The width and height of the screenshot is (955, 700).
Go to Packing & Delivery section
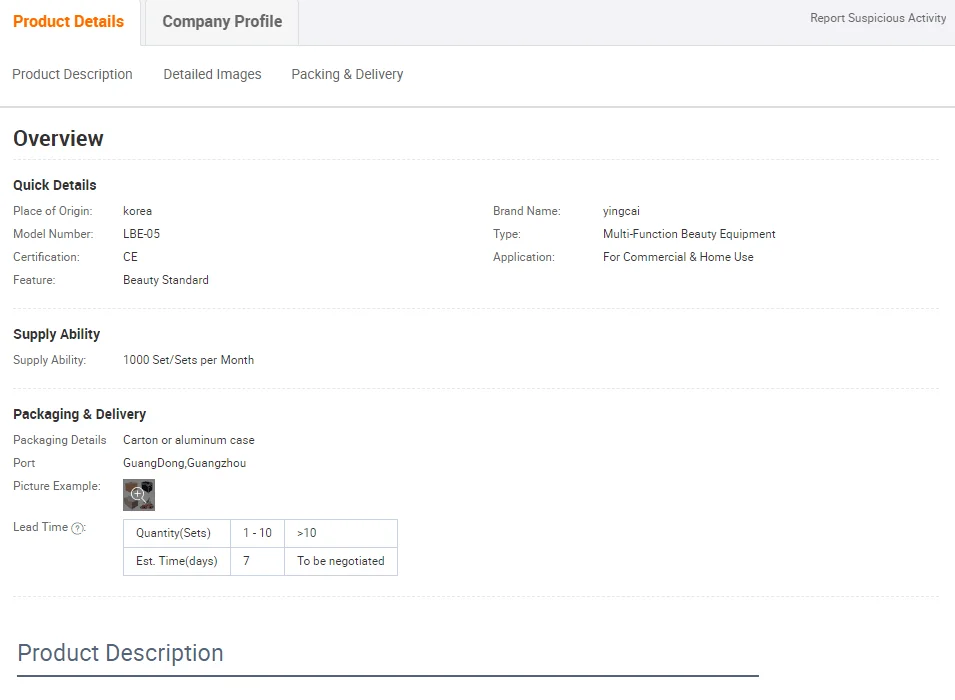coord(347,74)
